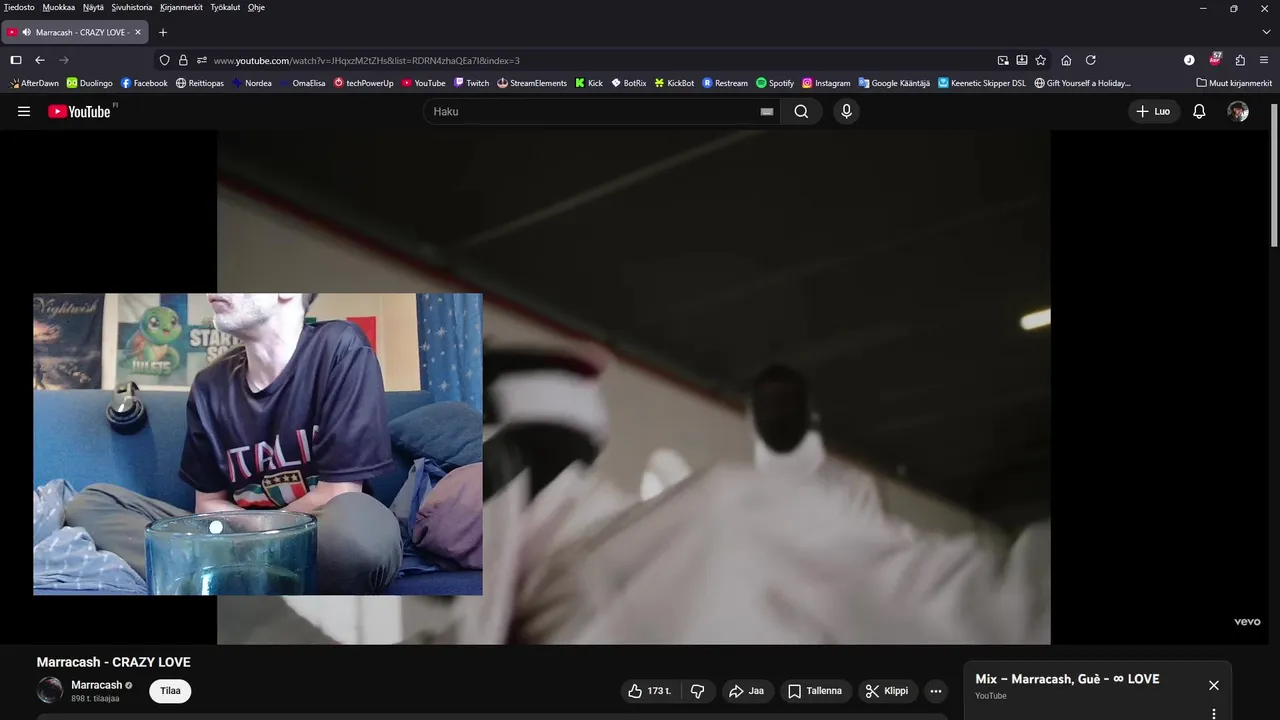Open the Kirjanmerkit menu

tap(181, 7)
